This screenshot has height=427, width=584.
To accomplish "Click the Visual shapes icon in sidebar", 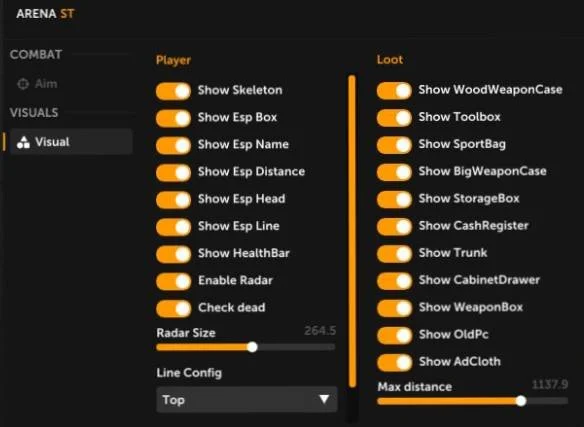I will 23,142.
